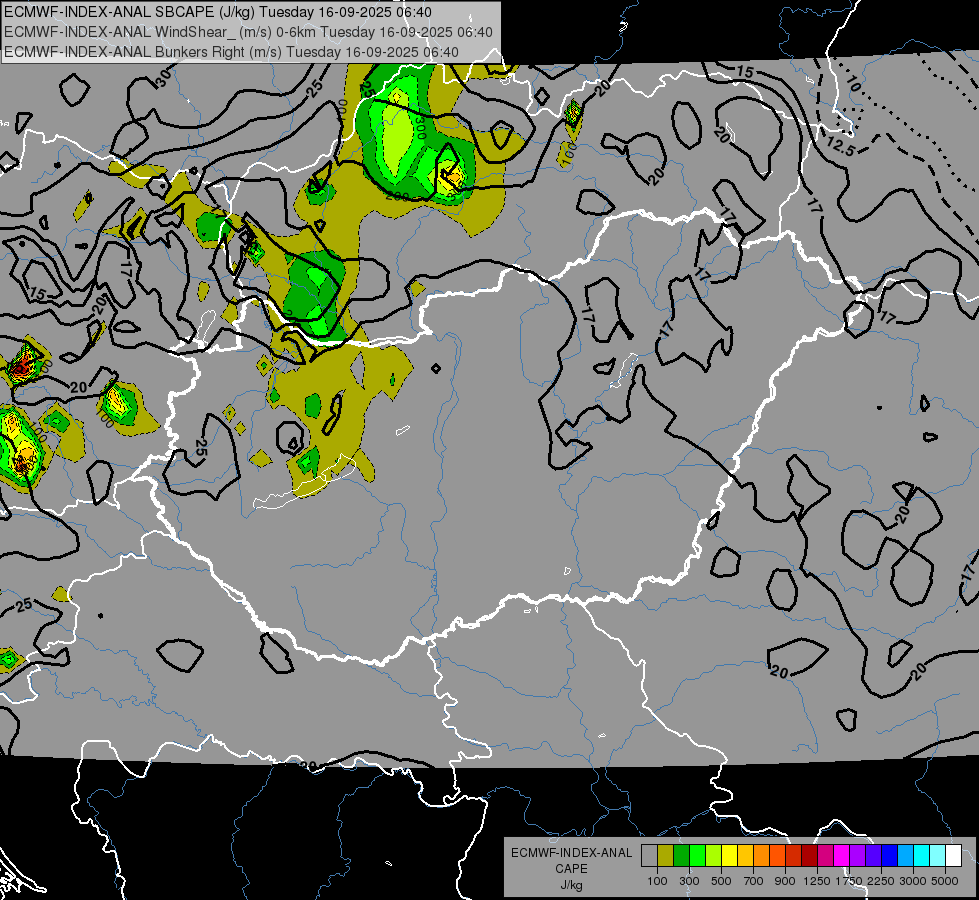Click the legend label 3000
The width and height of the screenshot is (979, 900).
pyautogui.click(x=913, y=881)
